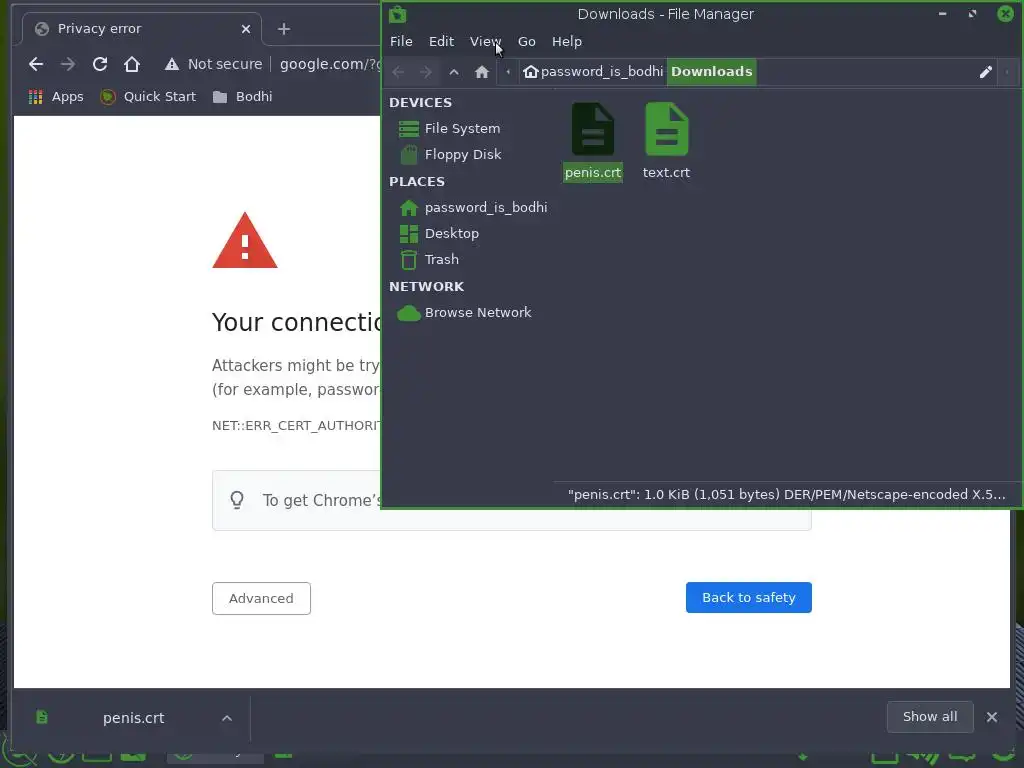Open the Apps bookmark shortcut

(x=56, y=97)
